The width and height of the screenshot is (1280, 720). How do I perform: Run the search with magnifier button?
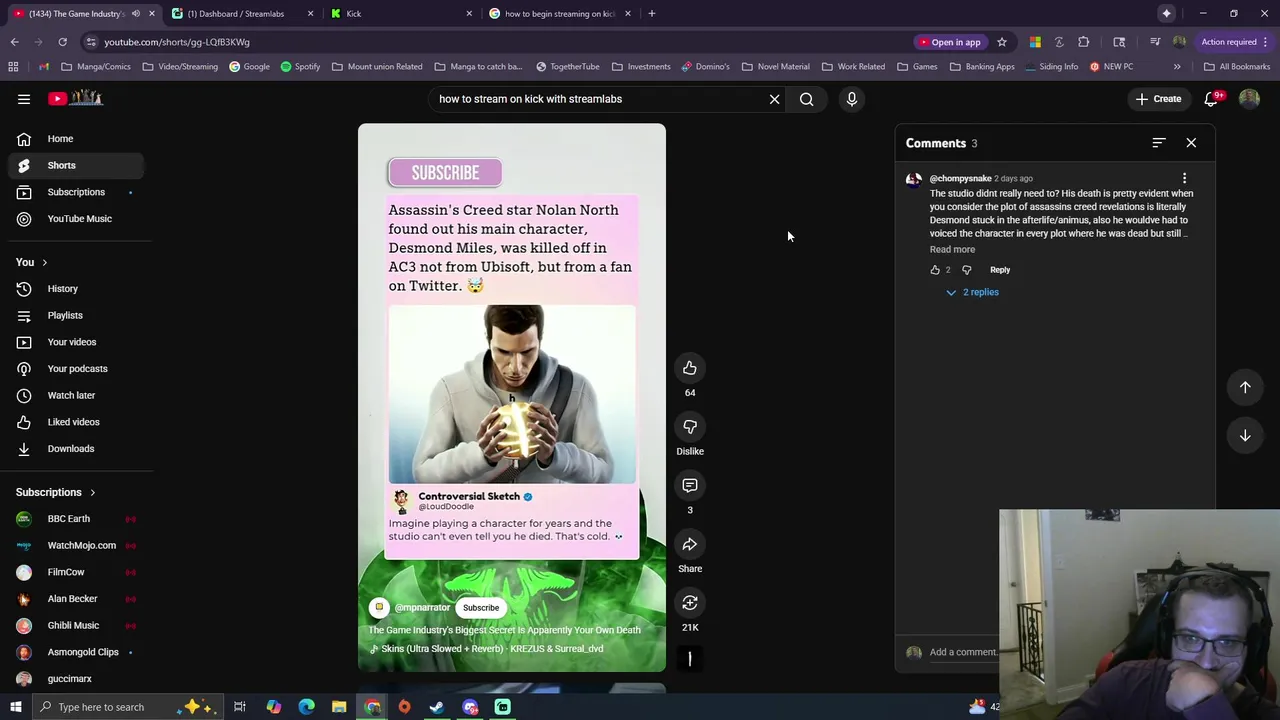pyautogui.click(x=806, y=99)
